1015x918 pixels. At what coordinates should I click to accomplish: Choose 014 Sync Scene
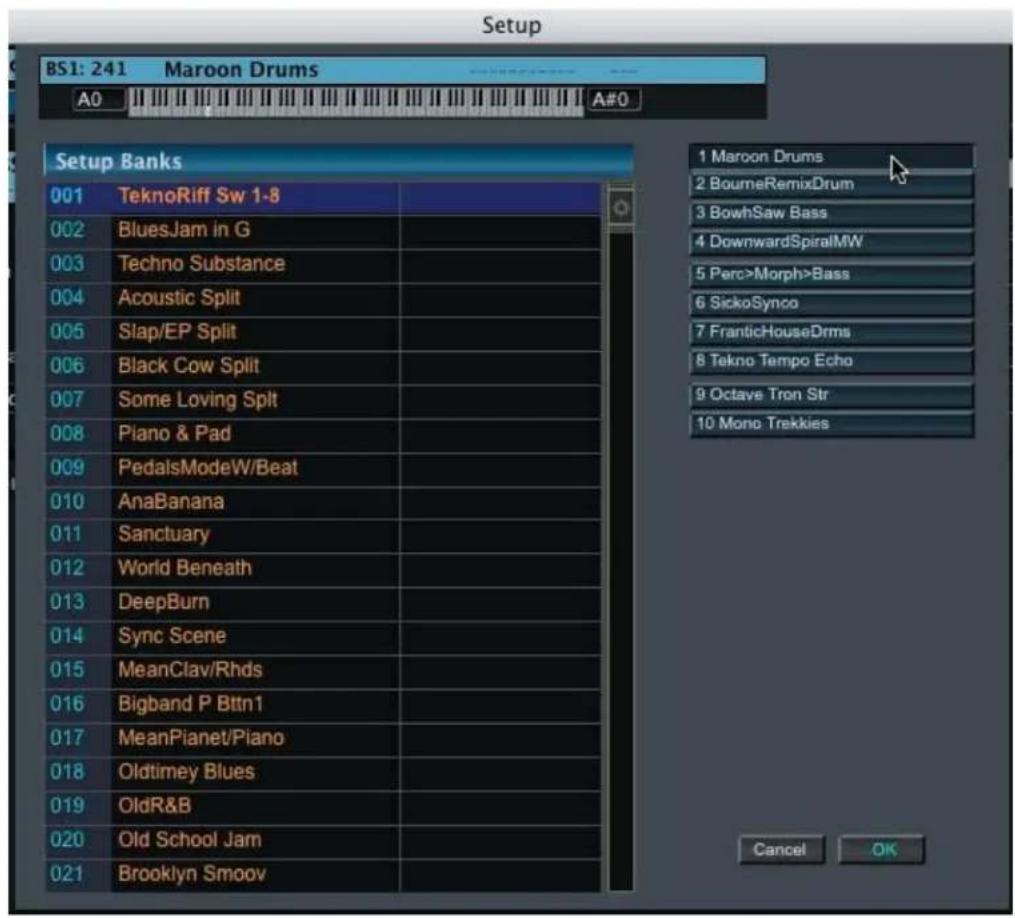click(x=322, y=637)
